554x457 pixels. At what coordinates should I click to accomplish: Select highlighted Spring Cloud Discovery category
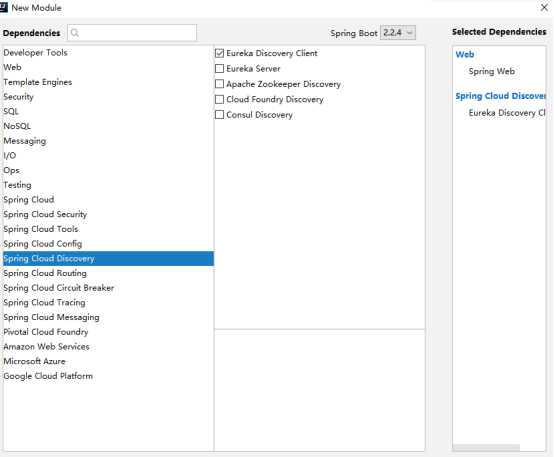[108, 258]
